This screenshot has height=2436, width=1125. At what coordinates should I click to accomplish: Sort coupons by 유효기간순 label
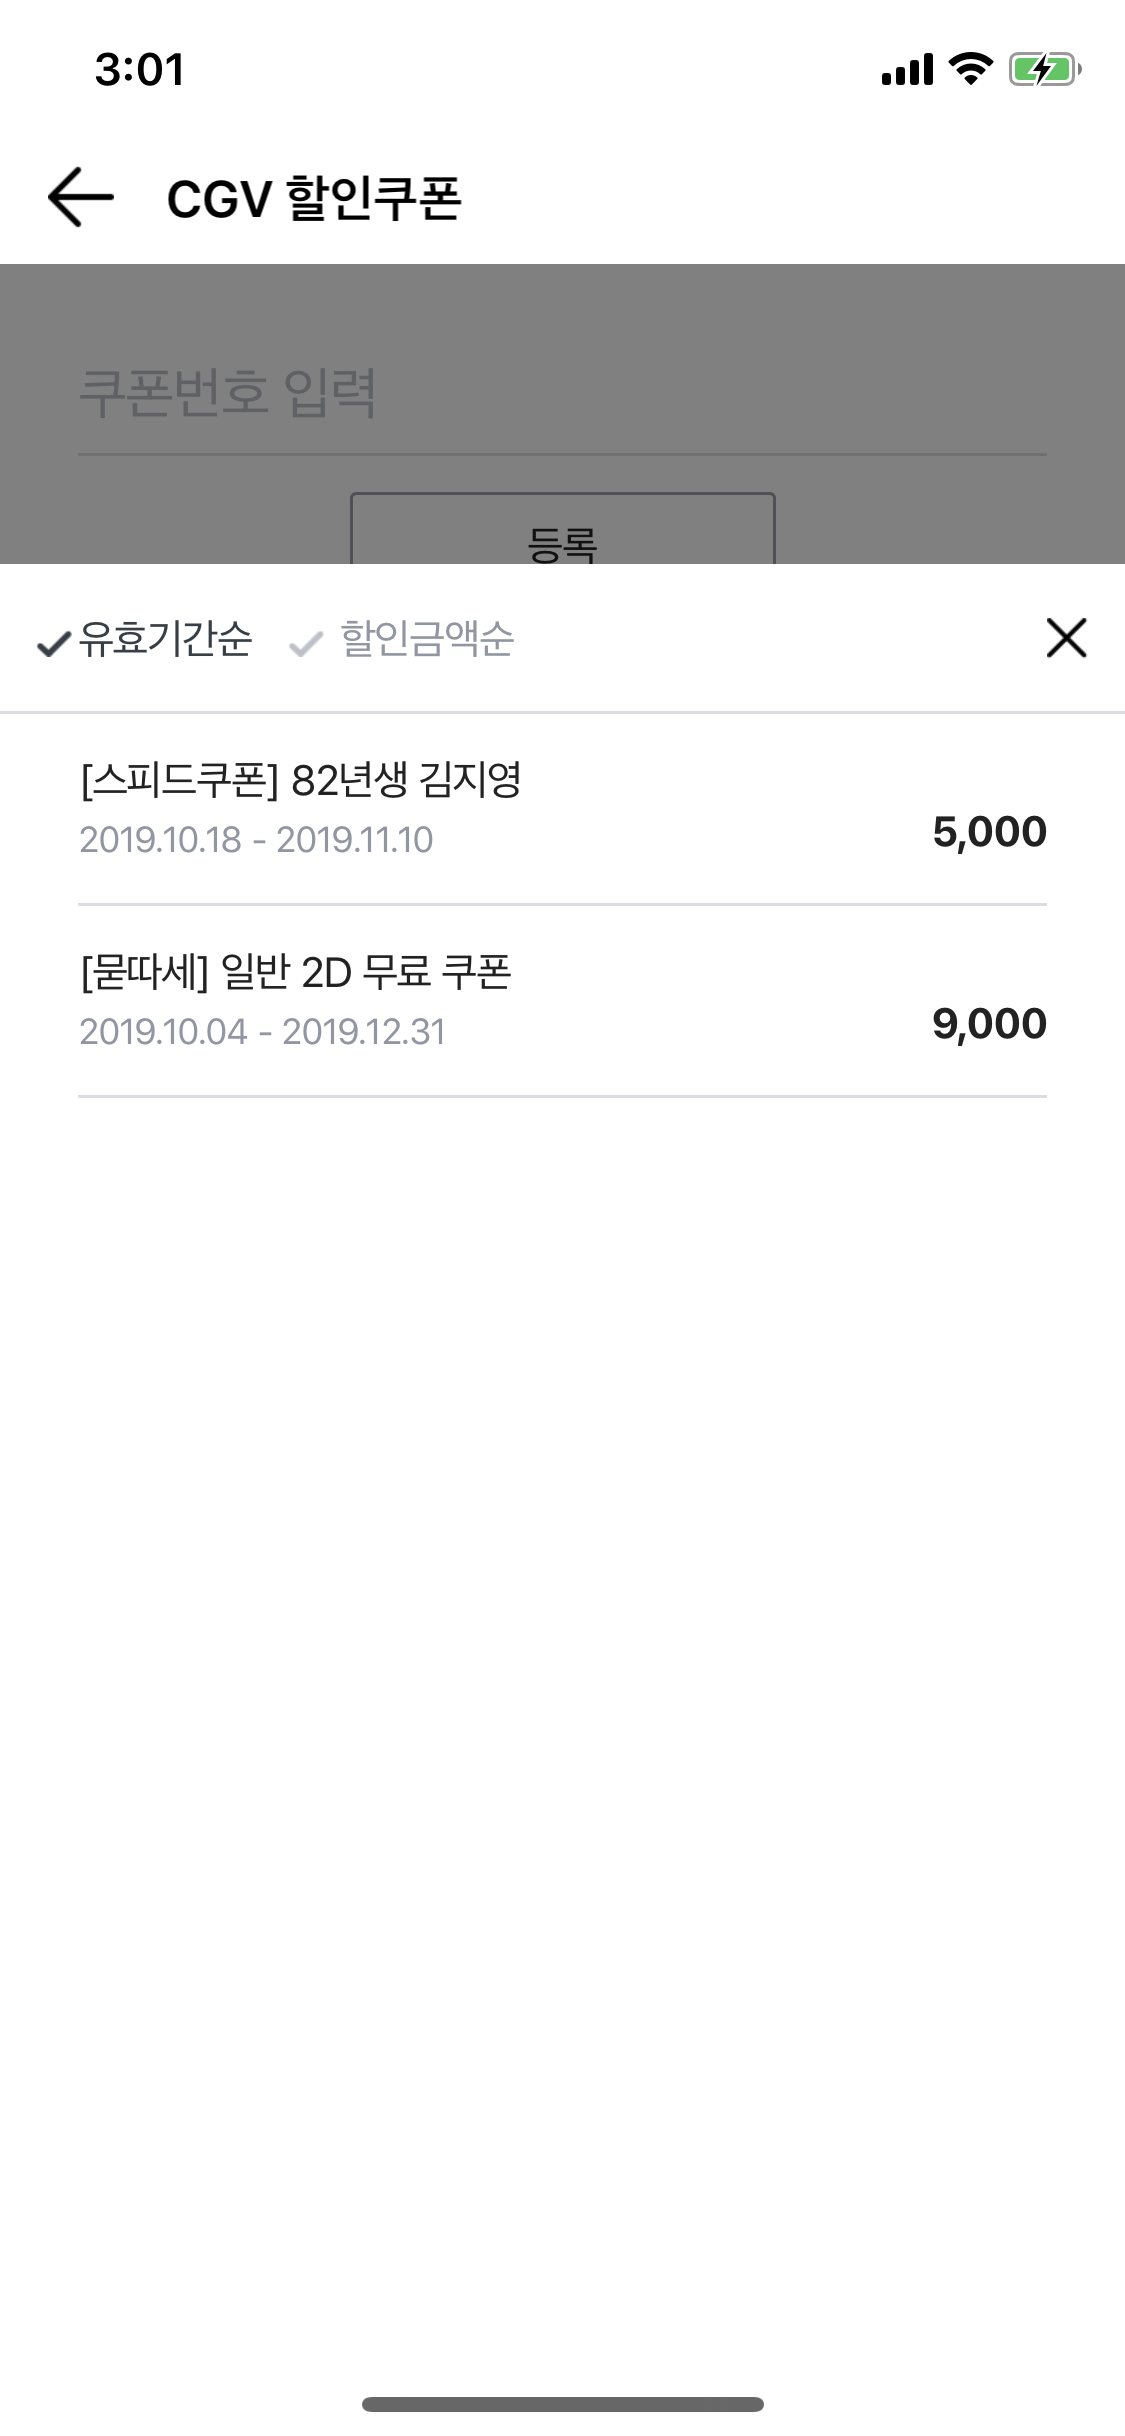pos(166,639)
